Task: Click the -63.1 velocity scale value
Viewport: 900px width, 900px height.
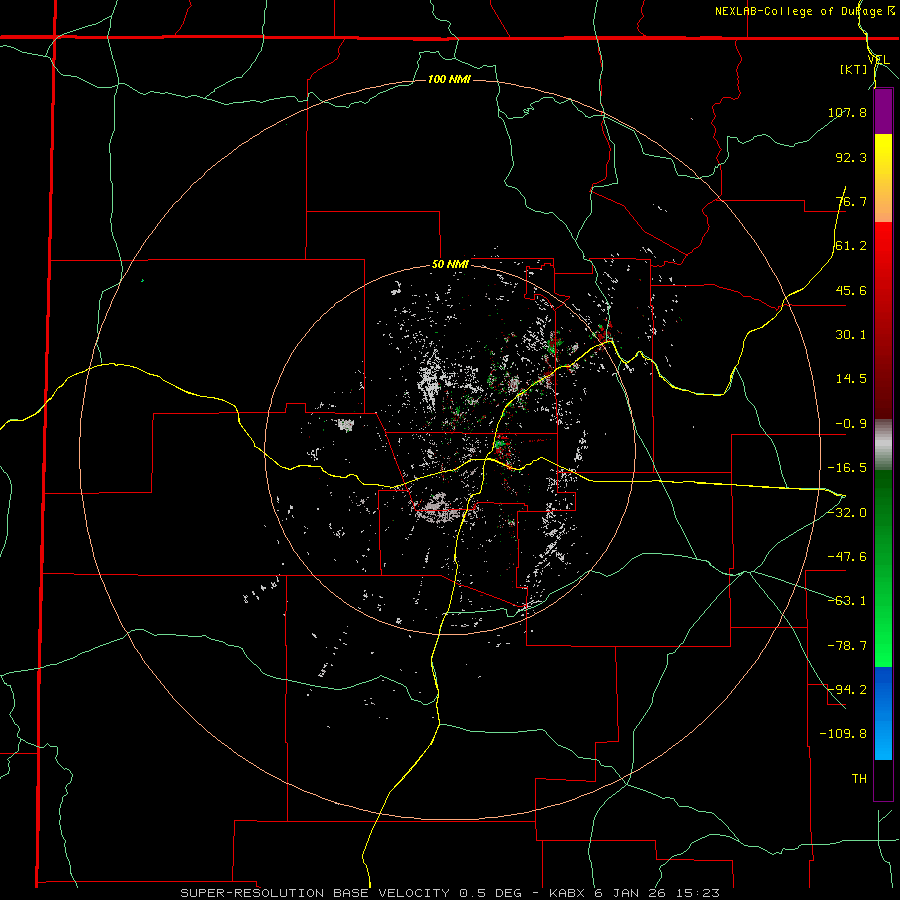Action: pos(847,601)
